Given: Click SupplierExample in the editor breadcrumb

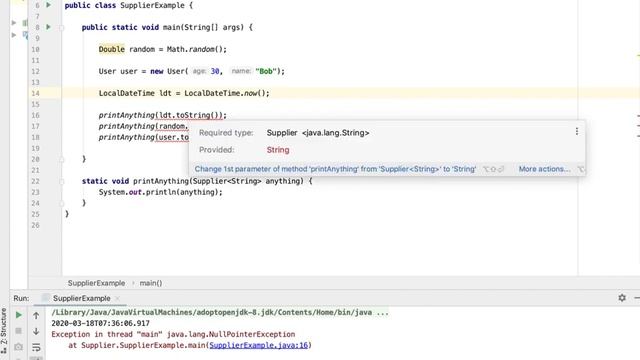Looking at the screenshot, I should coord(96,283).
